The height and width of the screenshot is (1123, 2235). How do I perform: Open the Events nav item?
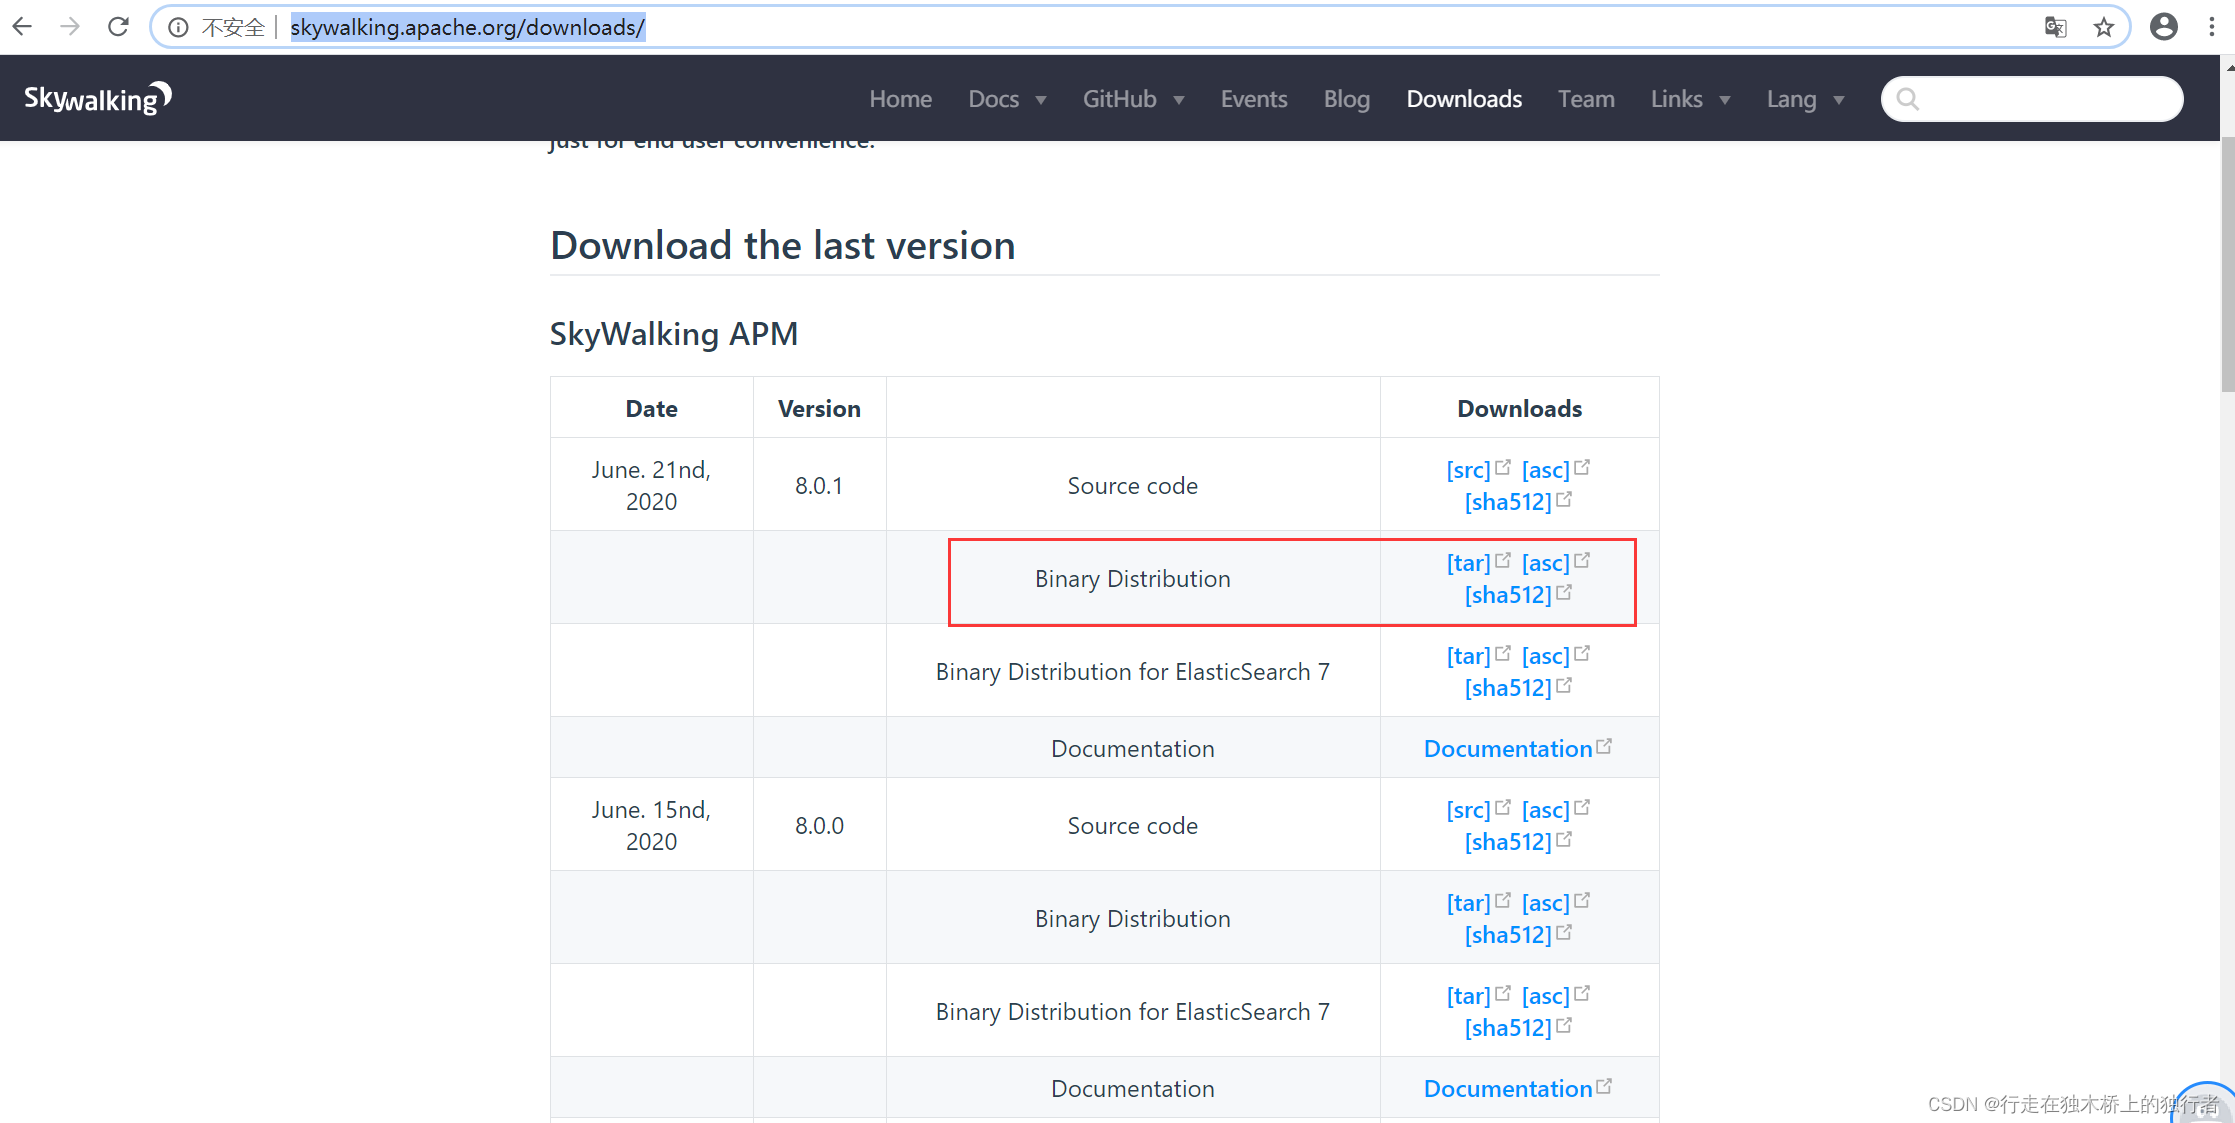point(1254,99)
